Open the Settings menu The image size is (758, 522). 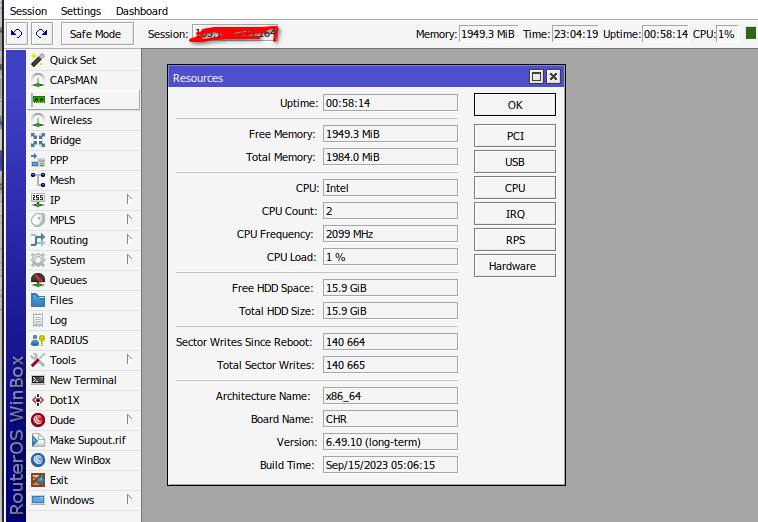[x=81, y=11]
